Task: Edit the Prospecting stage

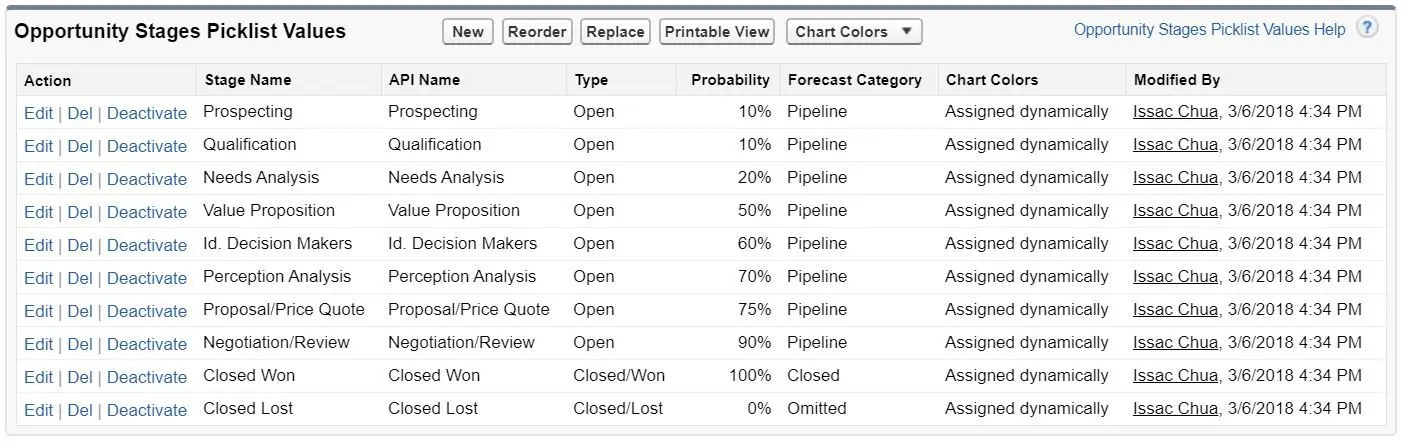Action: tap(38, 113)
